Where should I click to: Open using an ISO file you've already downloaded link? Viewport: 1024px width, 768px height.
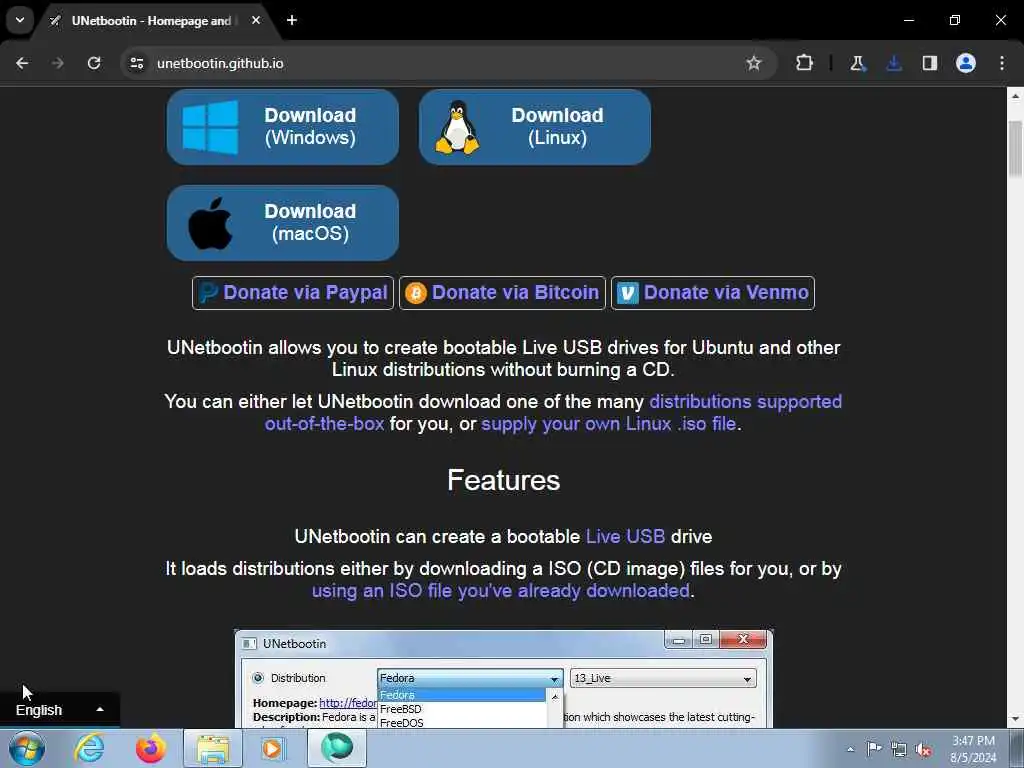point(500,591)
